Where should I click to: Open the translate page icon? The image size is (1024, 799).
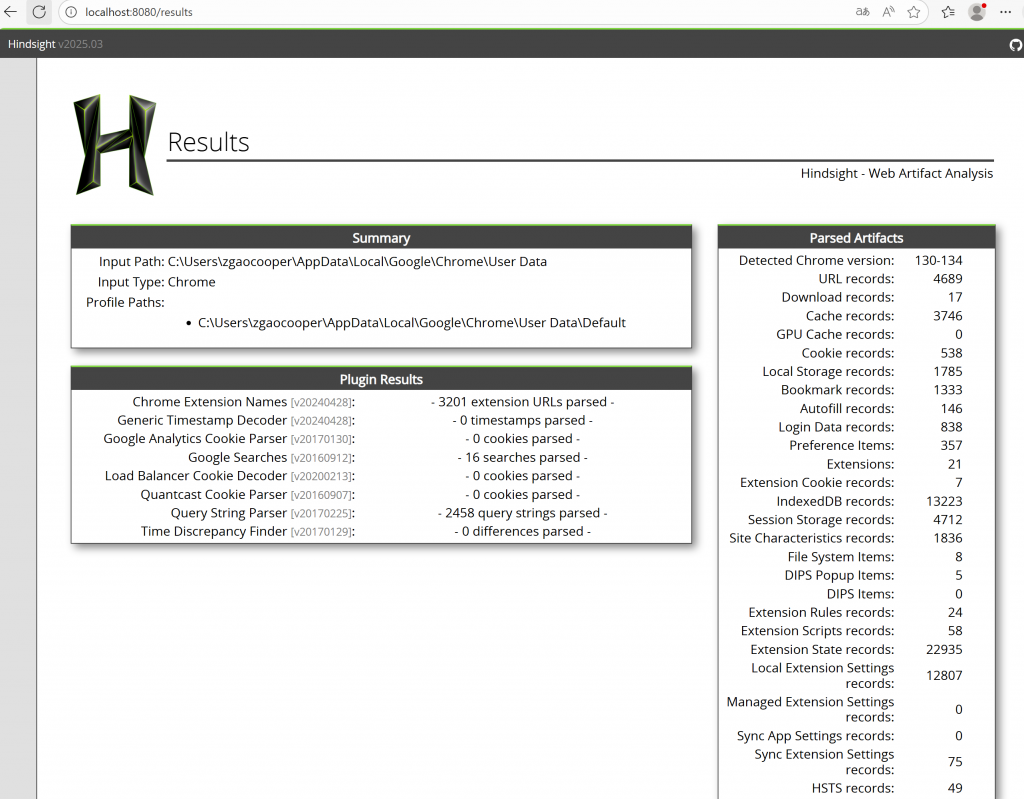pos(862,12)
